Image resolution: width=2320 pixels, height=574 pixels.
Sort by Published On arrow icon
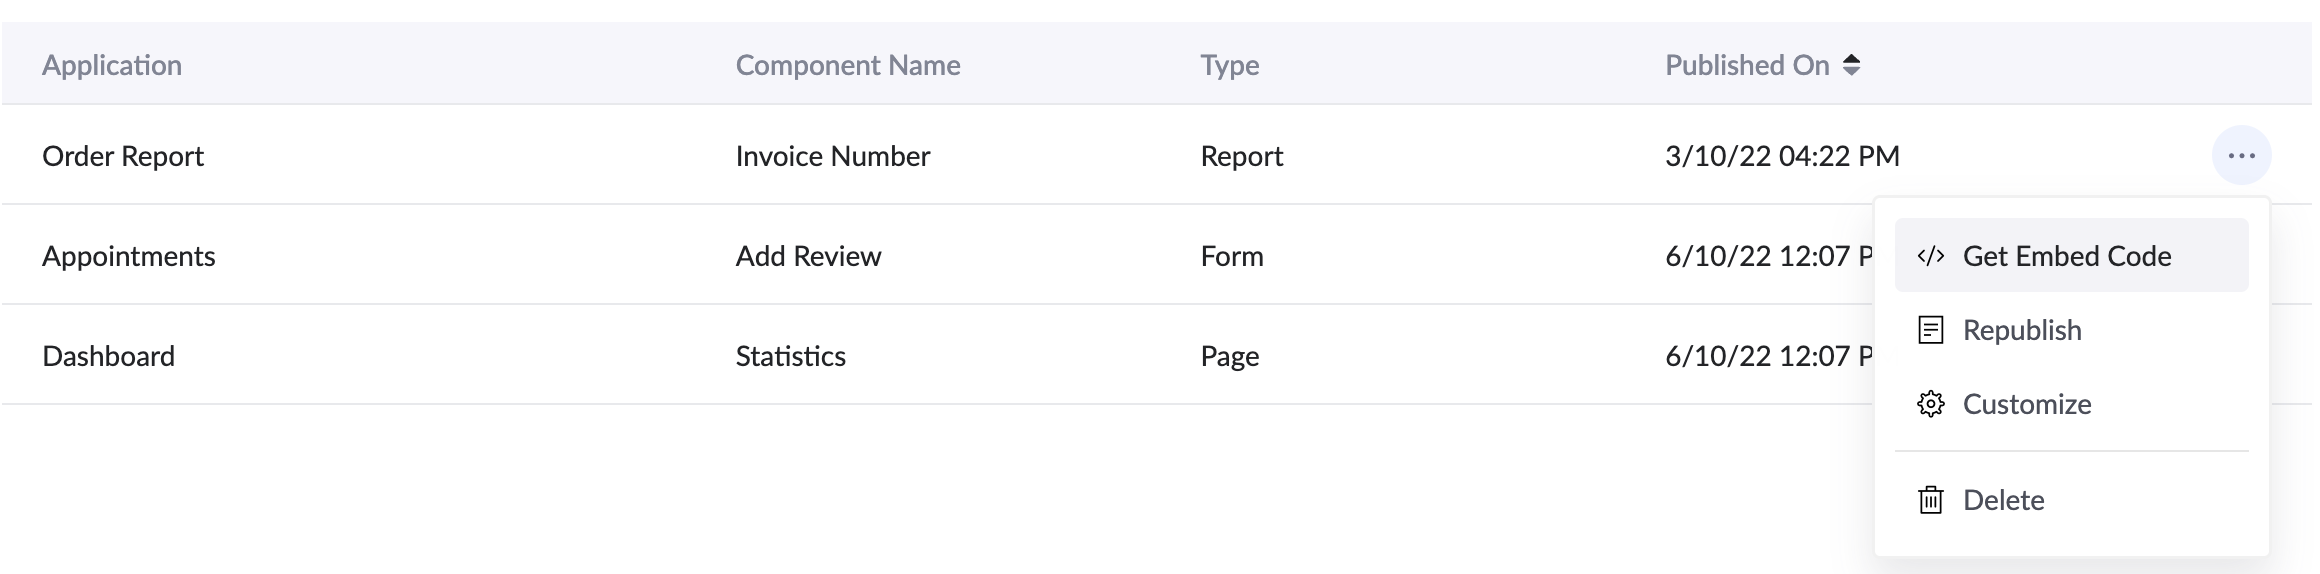point(1852,65)
